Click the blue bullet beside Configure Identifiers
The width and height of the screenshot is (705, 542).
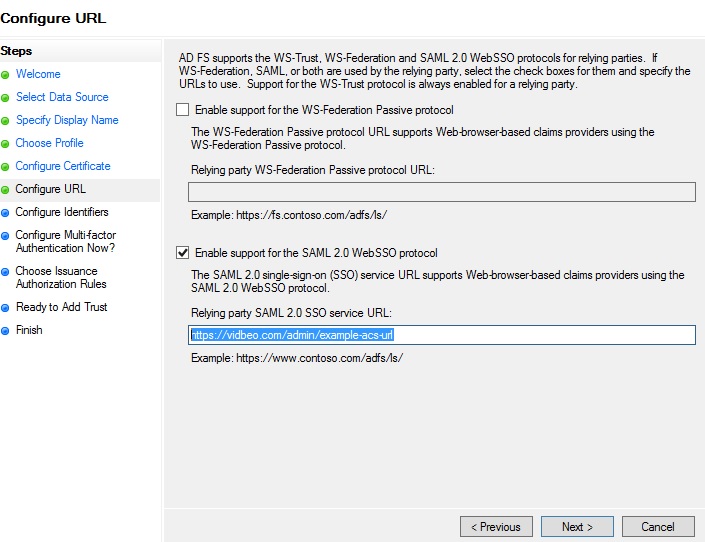click(x=5, y=213)
